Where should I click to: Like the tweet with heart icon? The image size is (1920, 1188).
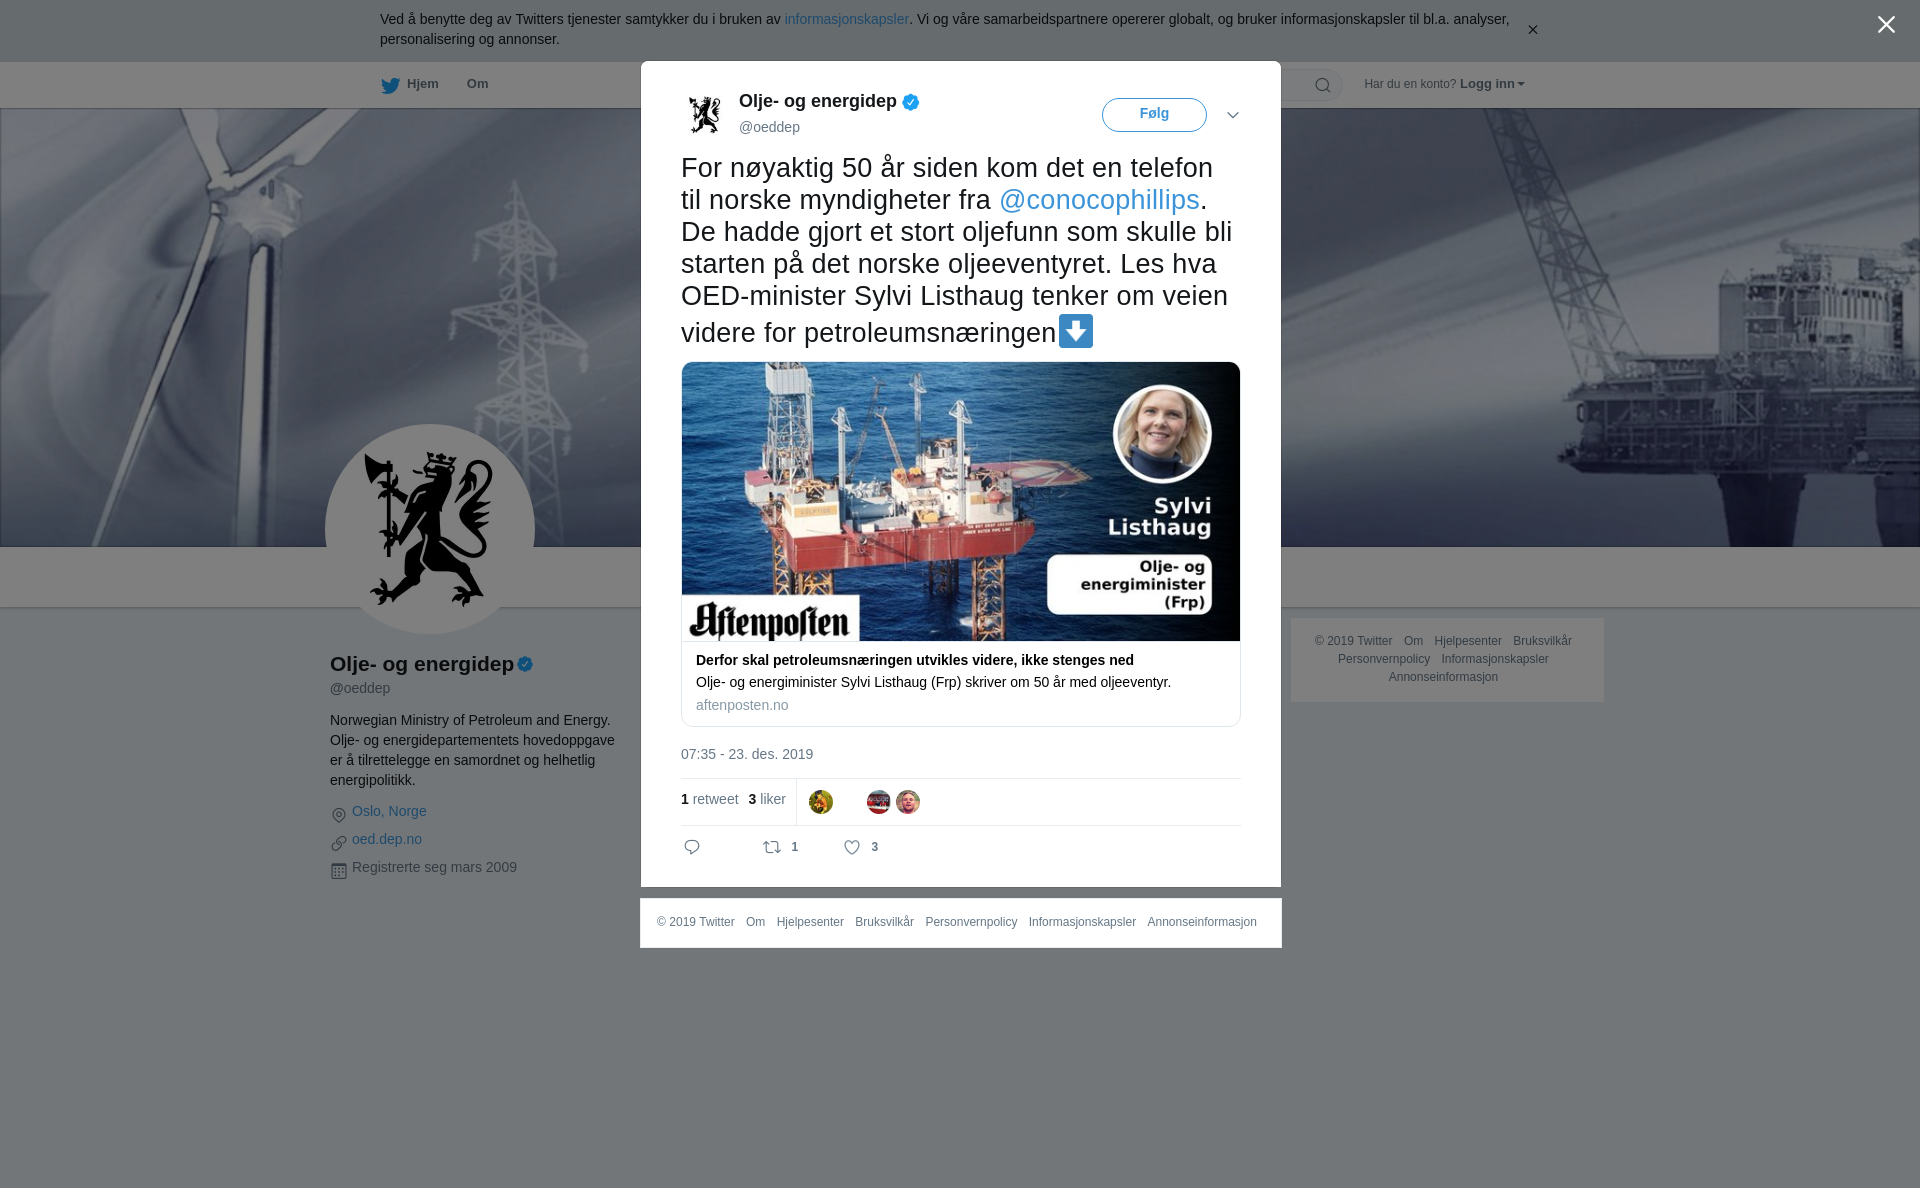(x=852, y=847)
